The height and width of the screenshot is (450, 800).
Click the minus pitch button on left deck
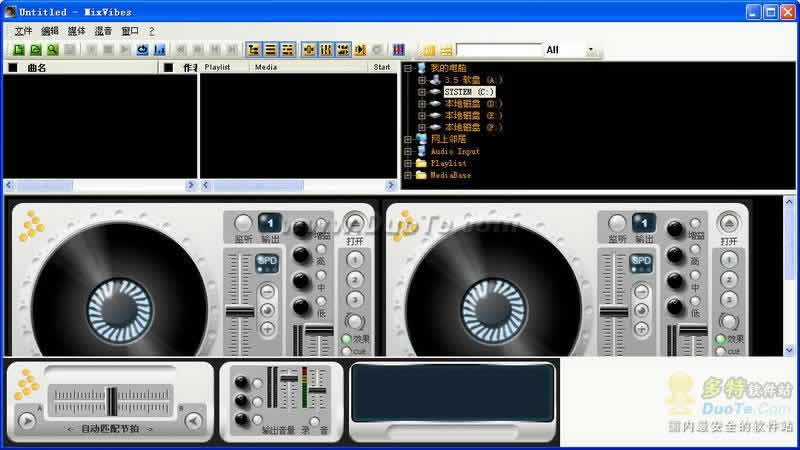point(267,291)
